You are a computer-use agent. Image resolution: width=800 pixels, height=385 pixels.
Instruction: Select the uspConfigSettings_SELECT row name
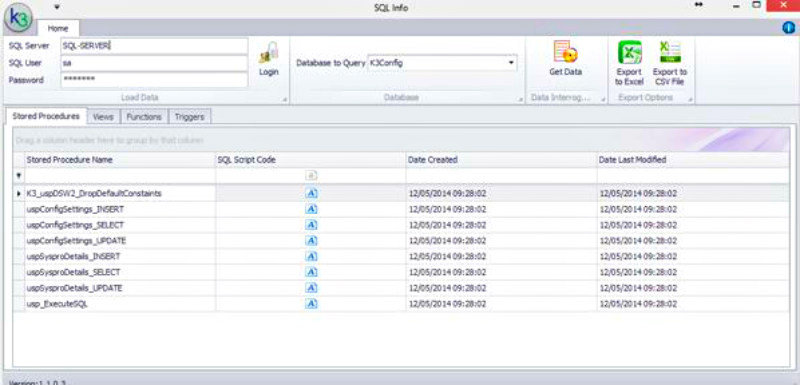[75, 225]
